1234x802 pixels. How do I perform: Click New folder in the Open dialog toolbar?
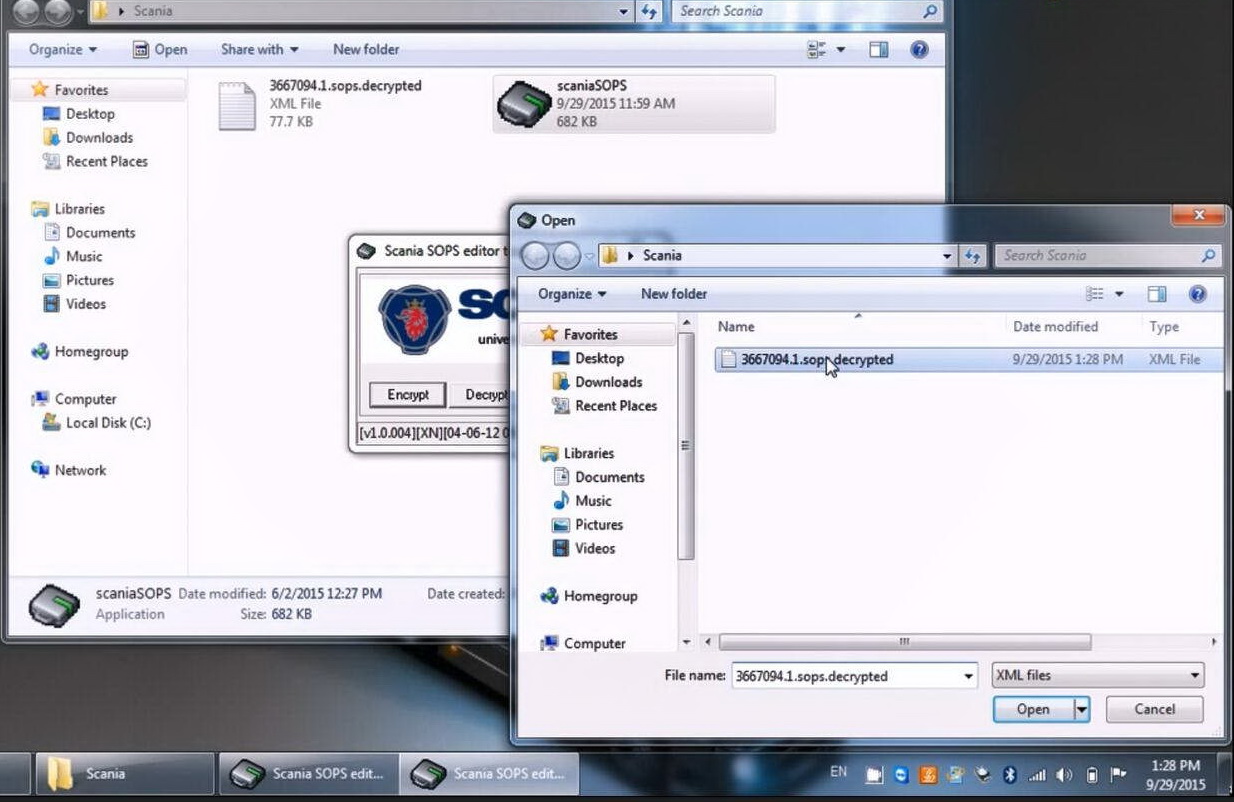674,294
